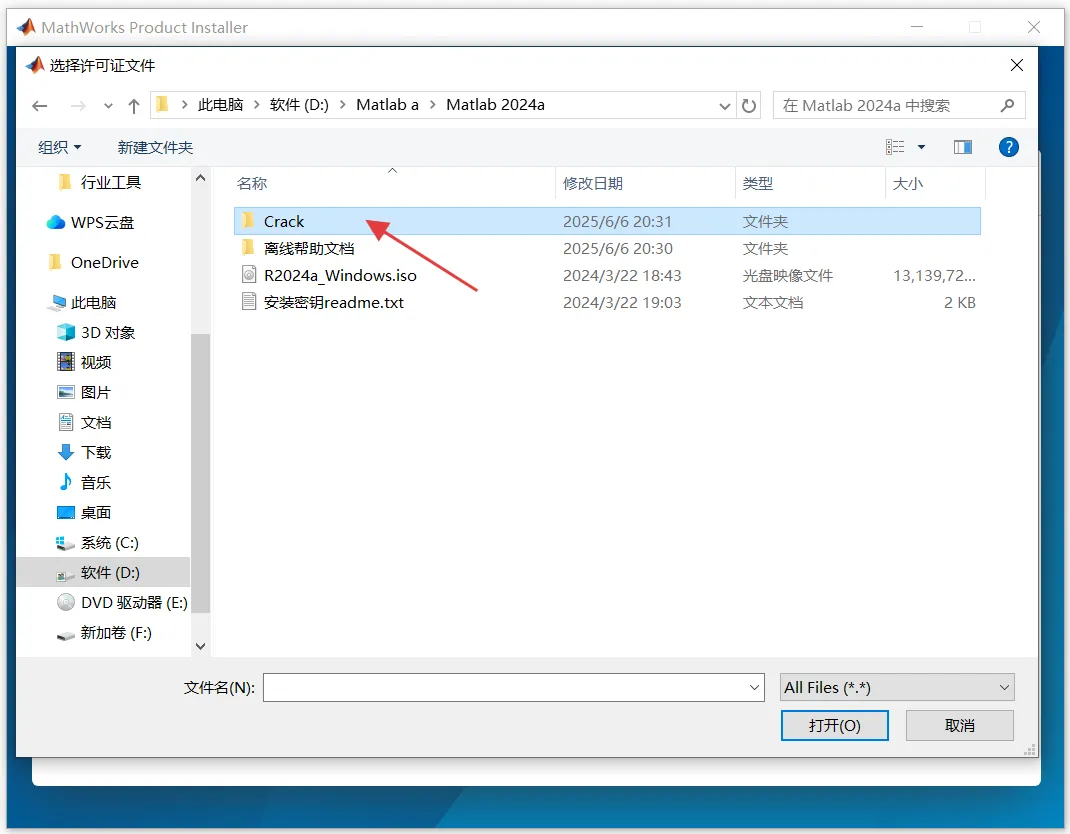Click the readme.txt document icon

pos(249,302)
